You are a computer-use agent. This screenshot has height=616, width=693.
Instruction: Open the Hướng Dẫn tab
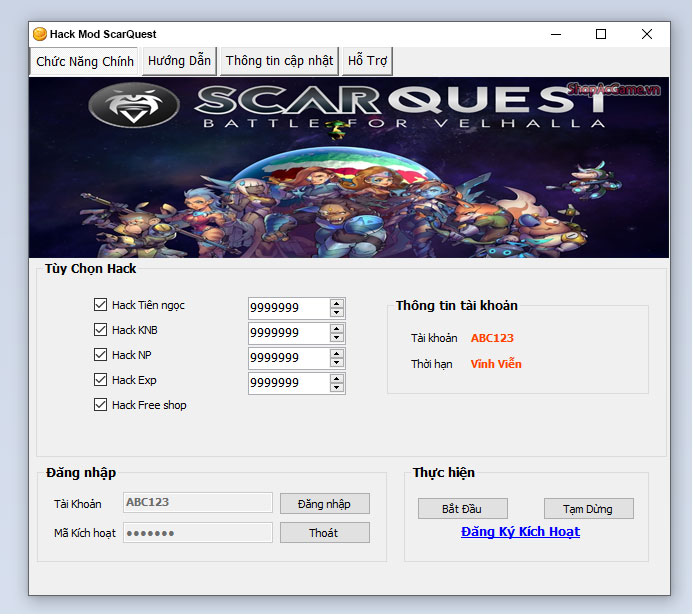click(179, 61)
